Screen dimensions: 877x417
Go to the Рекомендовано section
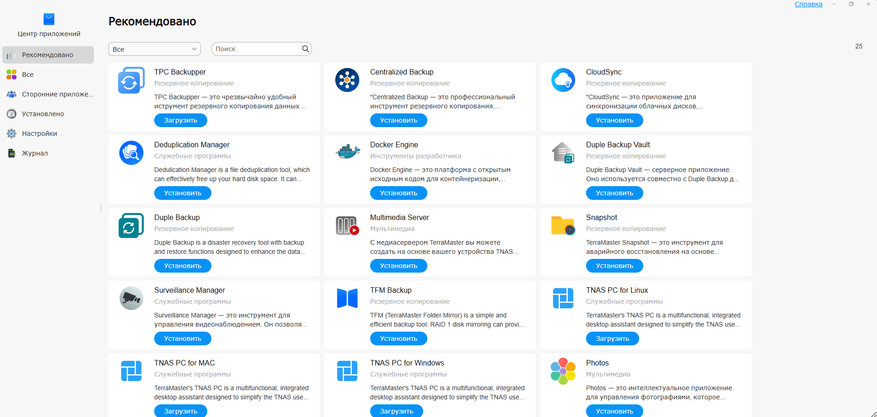(x=48, y=55)
